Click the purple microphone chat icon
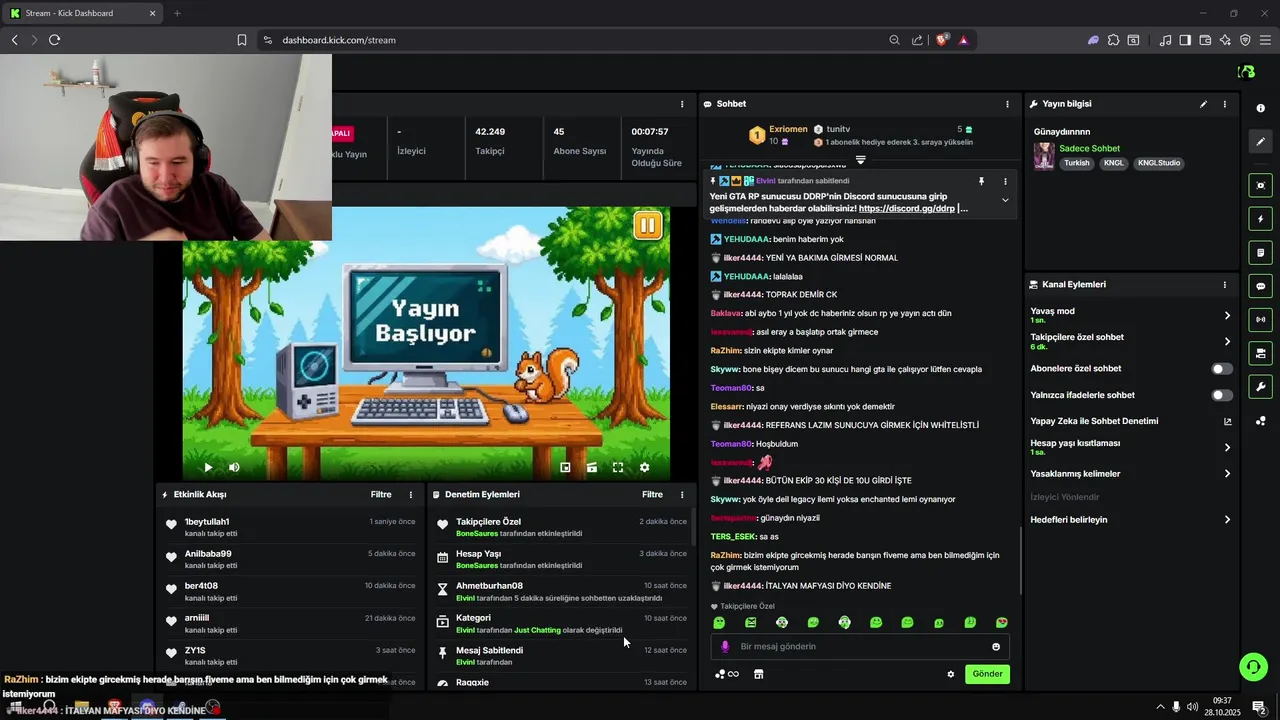 click(726, 646)
